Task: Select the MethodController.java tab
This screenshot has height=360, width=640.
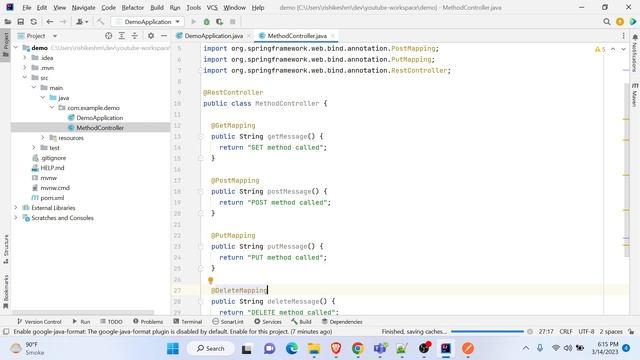Action: coord(297,36)
